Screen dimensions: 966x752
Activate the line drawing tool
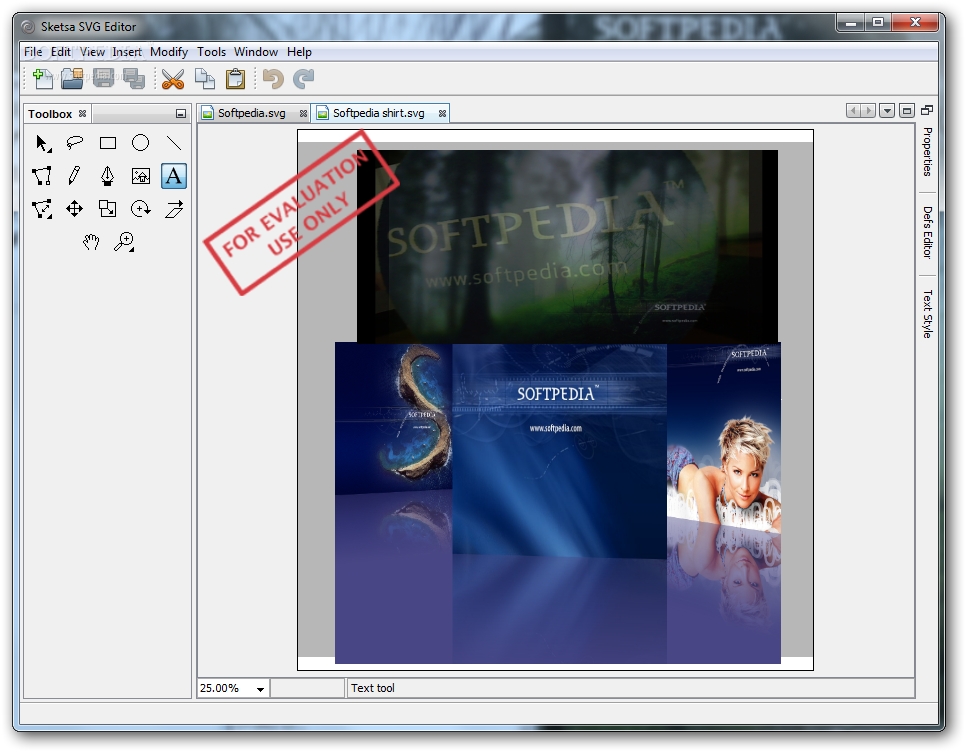pyautogui.click(x=174, y=144)
